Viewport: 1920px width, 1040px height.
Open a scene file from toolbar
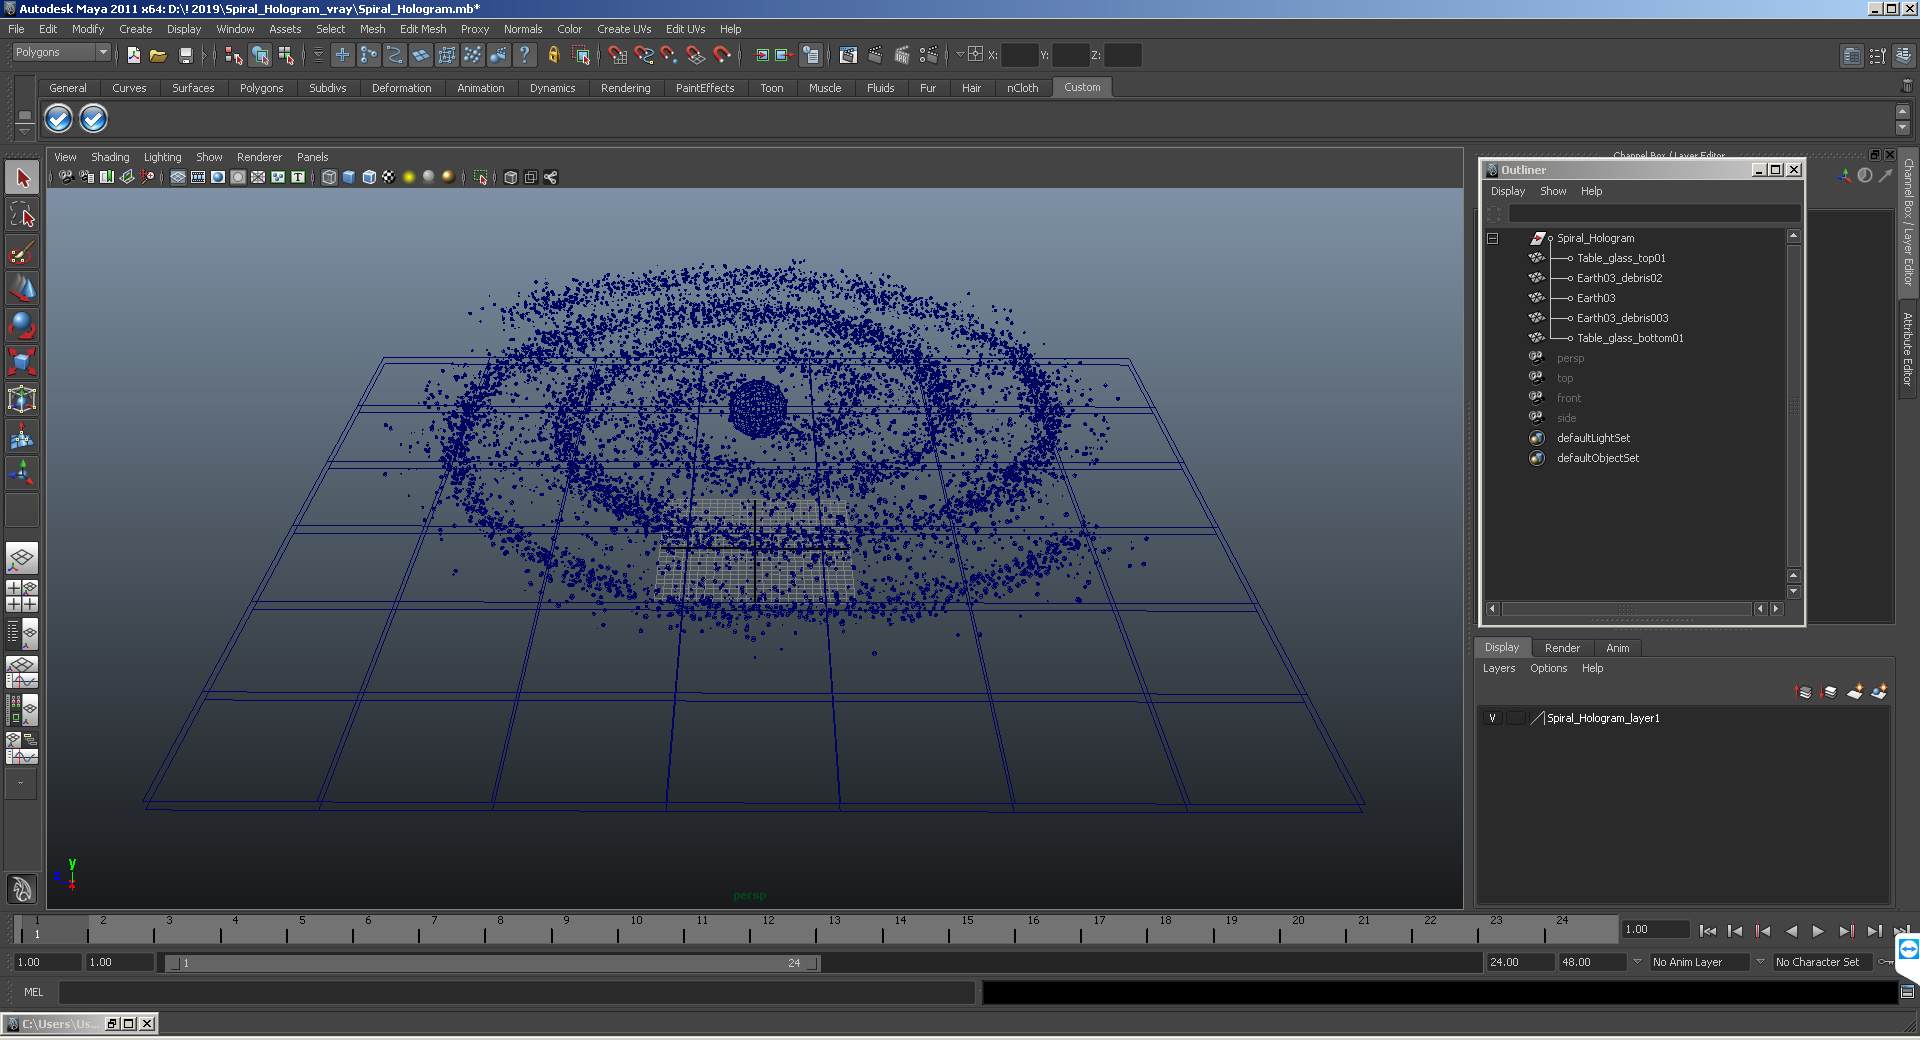click(x=158, y=56)
